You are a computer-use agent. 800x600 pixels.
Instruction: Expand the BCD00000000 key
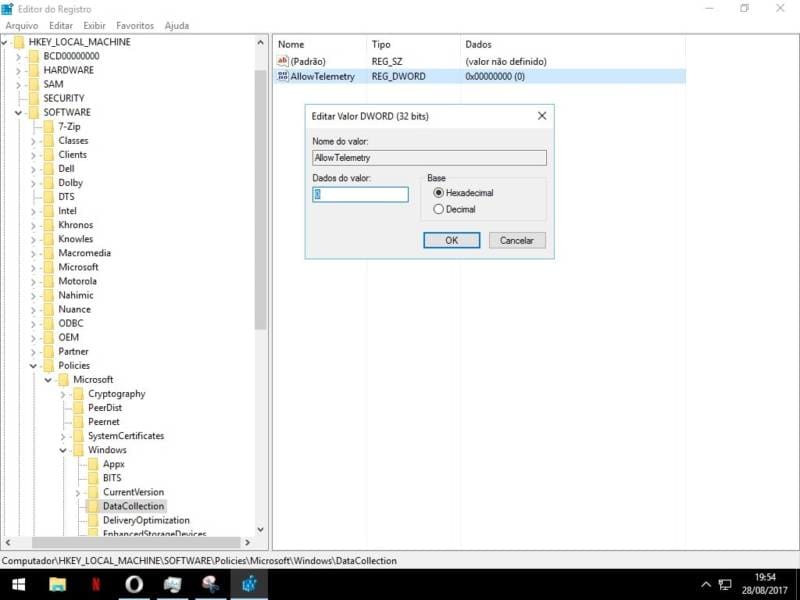coord(19,57)
